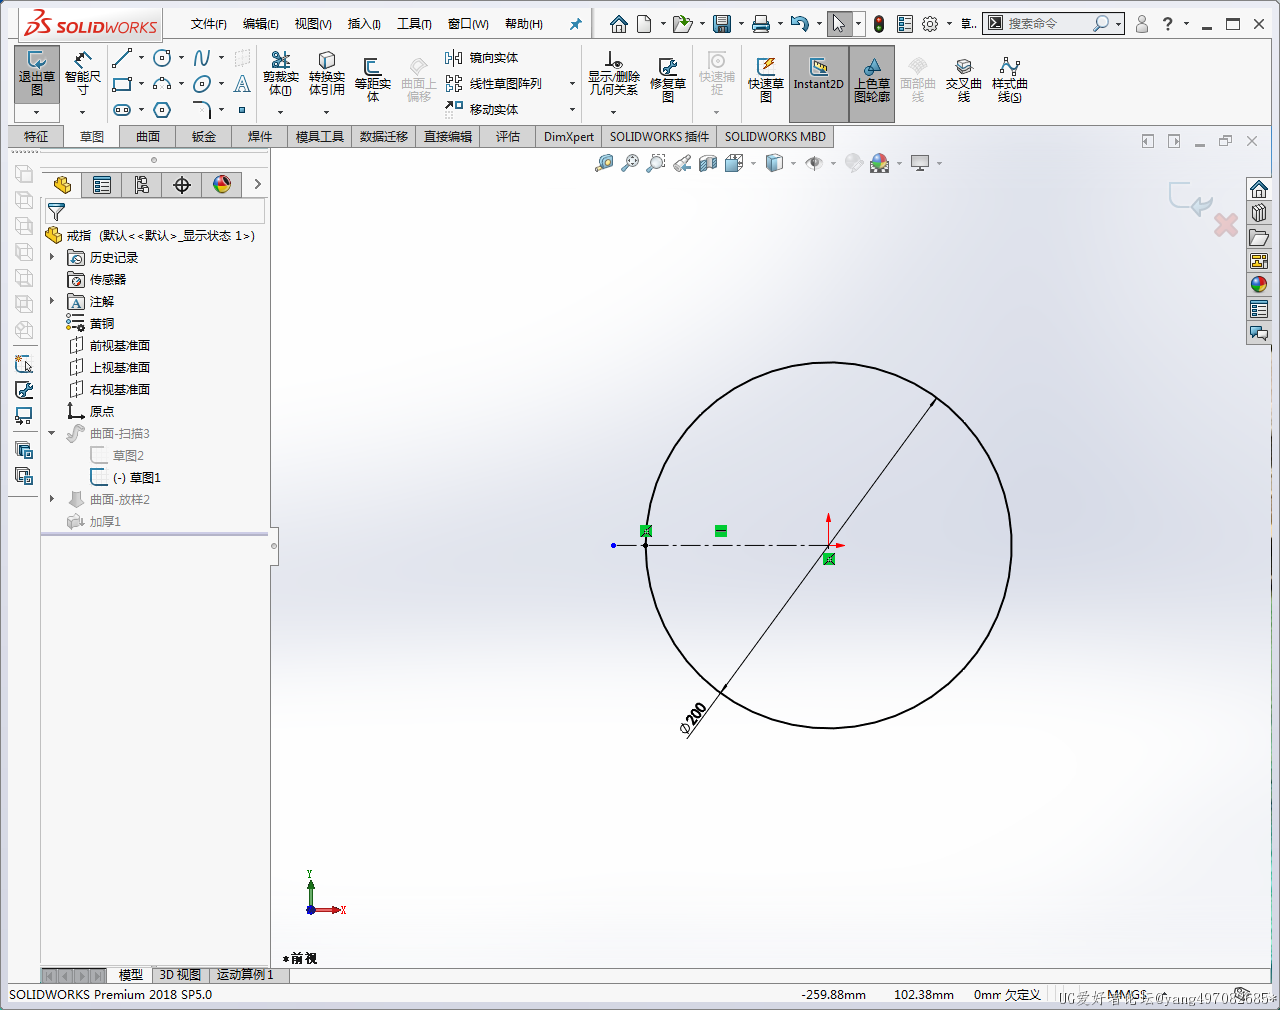The height and width of the screenshot is (1010, 1280).
Task: Click 线性草图阵列 (Linear Sketch Pattern)
Action: (494, 84)
